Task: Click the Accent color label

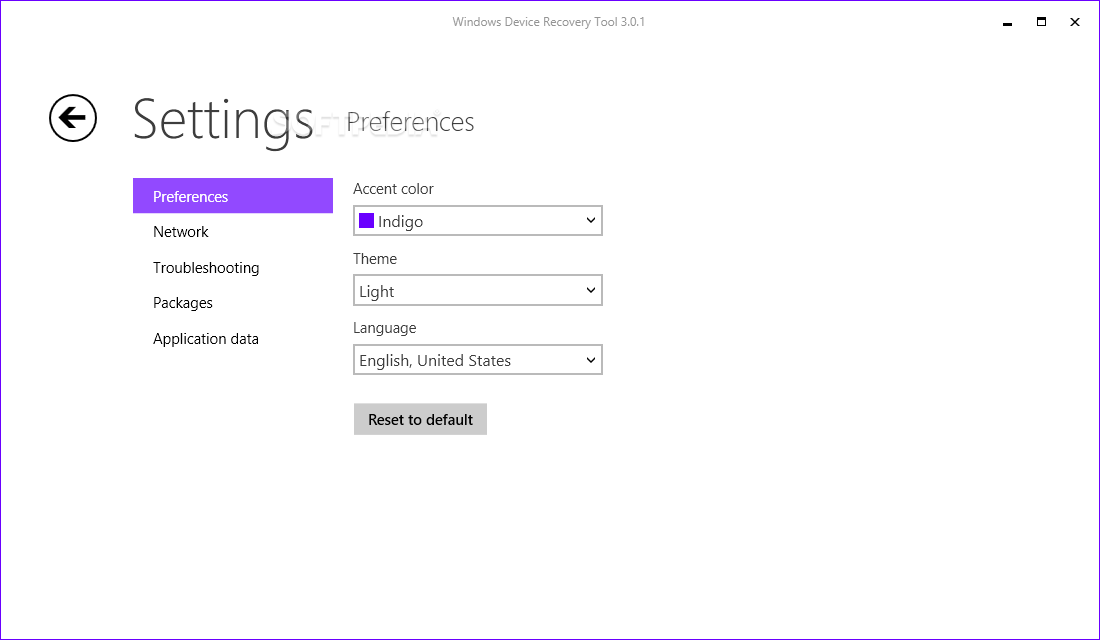Action: pyautogui.click(x=394, y=189)
